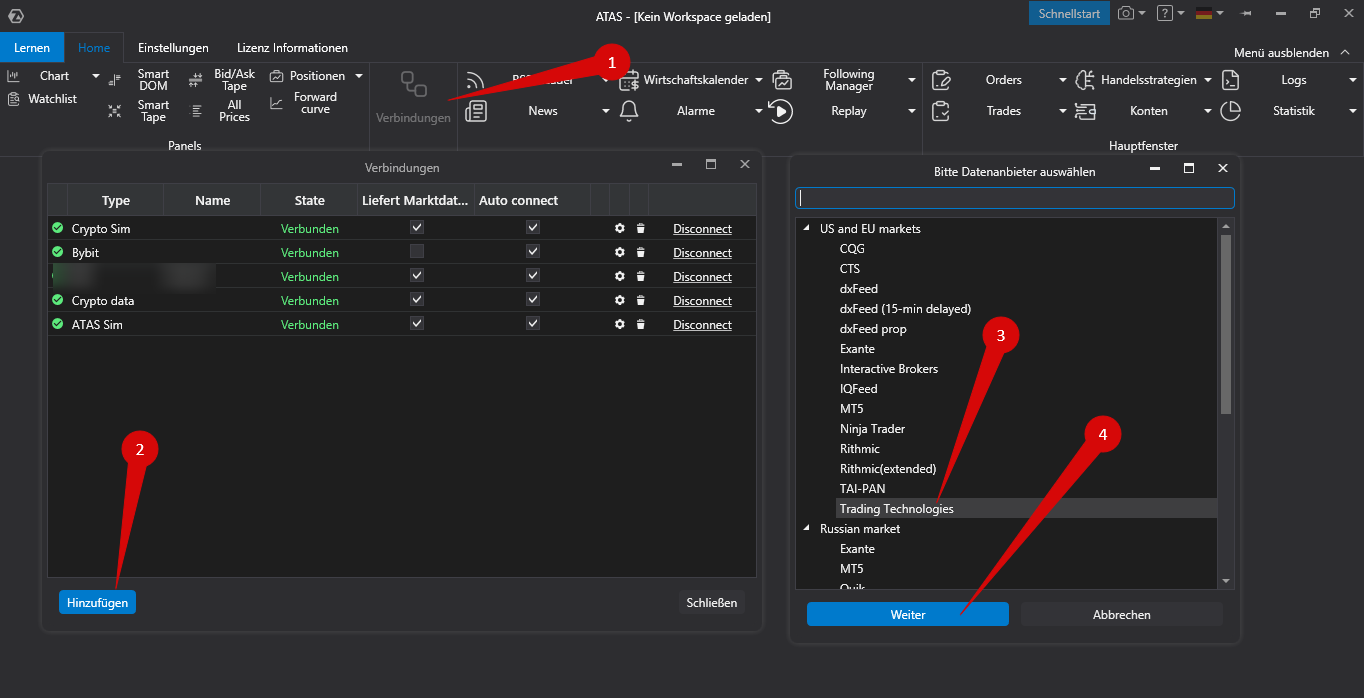Collapse the Russian market group

pos(806,528)
